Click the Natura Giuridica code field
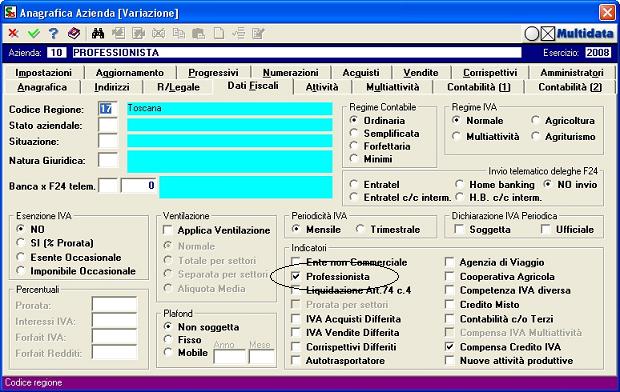The image size is (620, 392). 108,160
